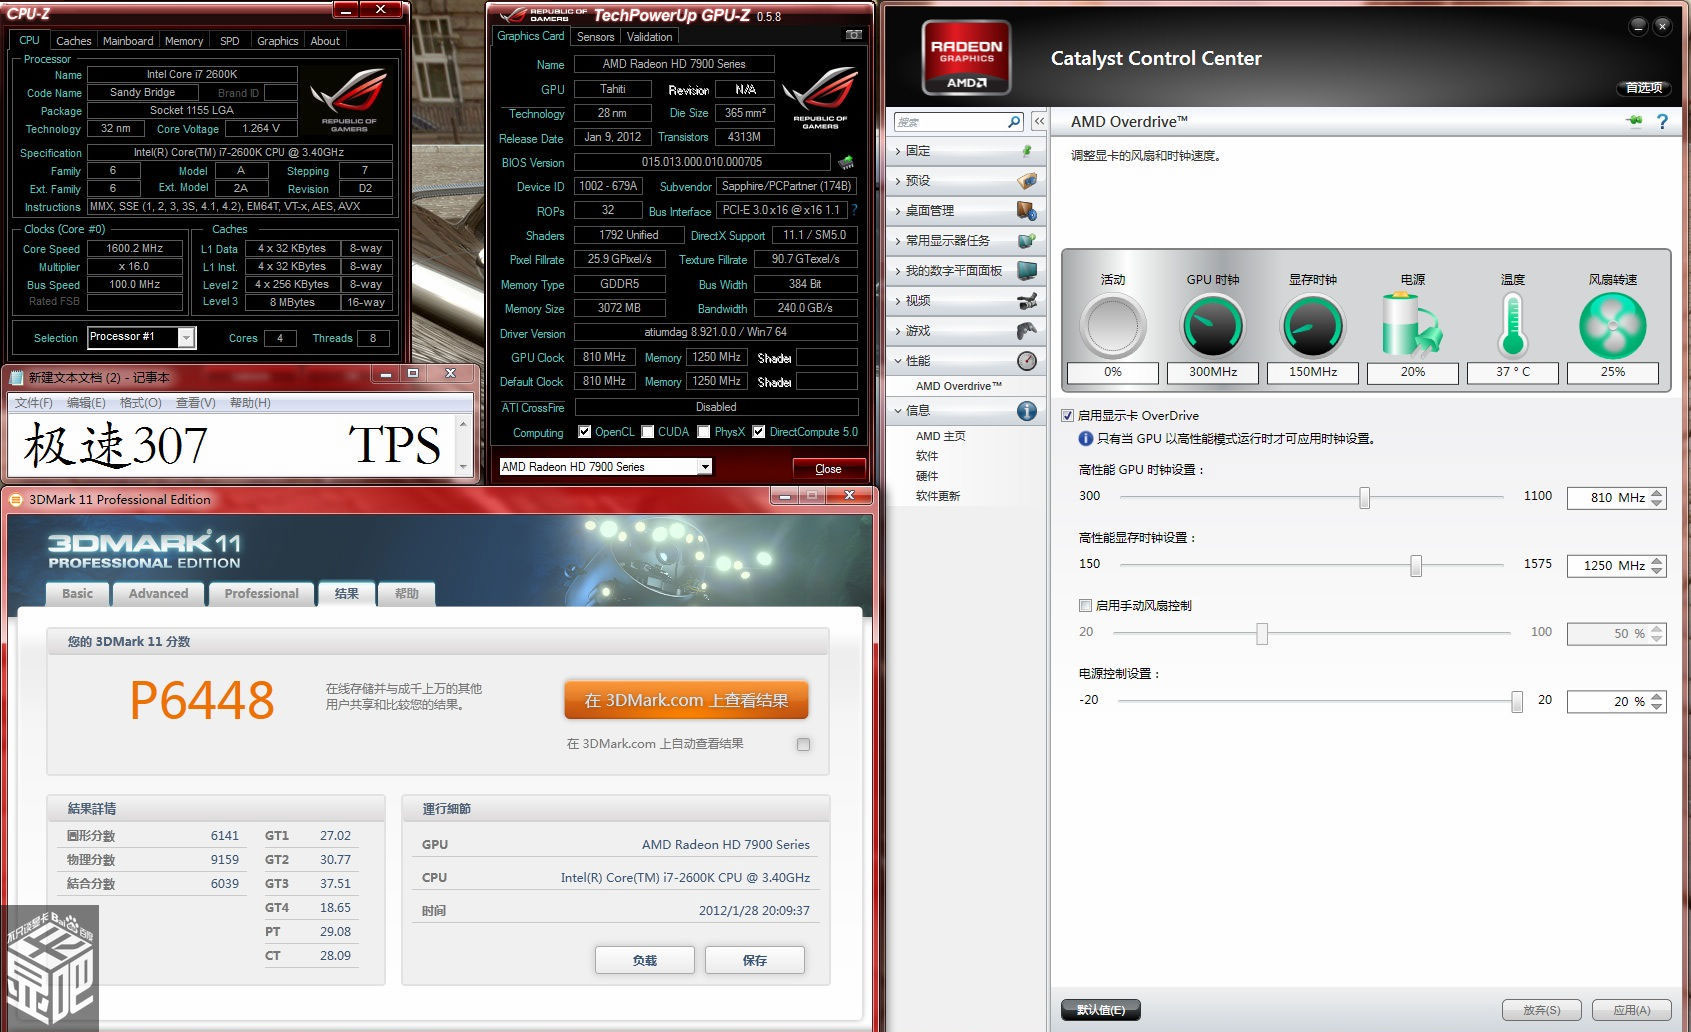This screenshot has height=1032, width=1691.
Task: Click the green pin icon beside AMD Overdrive title
Action: (1635, 121)
